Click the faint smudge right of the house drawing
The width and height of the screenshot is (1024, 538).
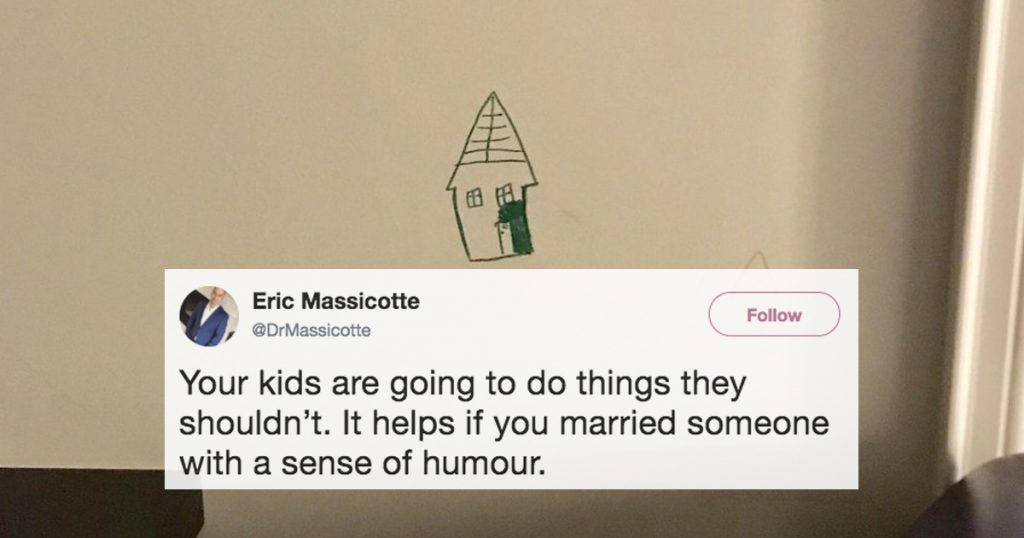pyautogui.click(x=564, y=214)
